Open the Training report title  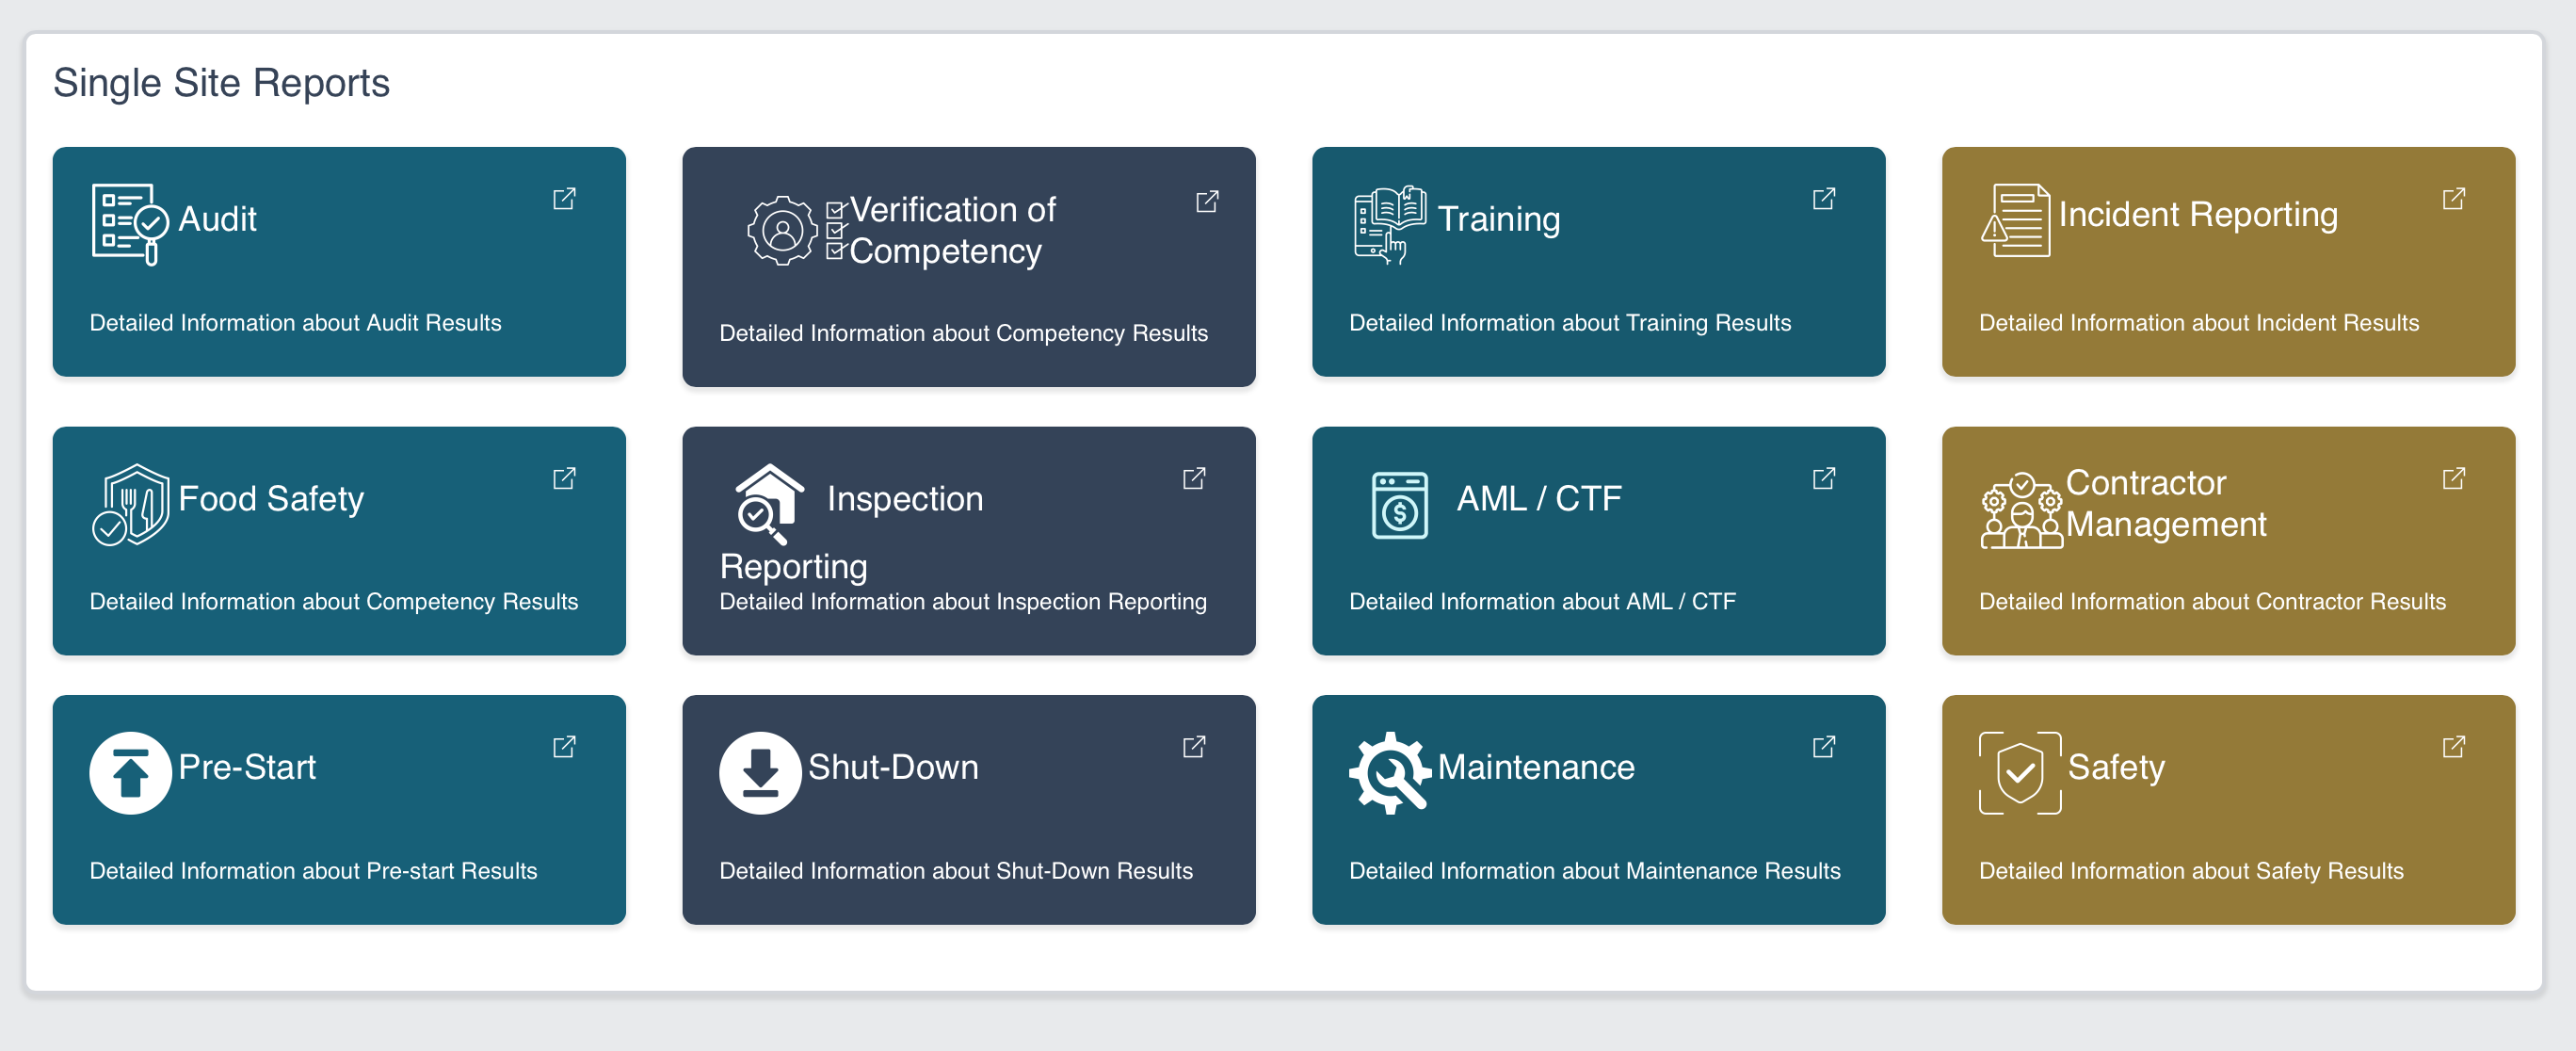[1498, 220]
